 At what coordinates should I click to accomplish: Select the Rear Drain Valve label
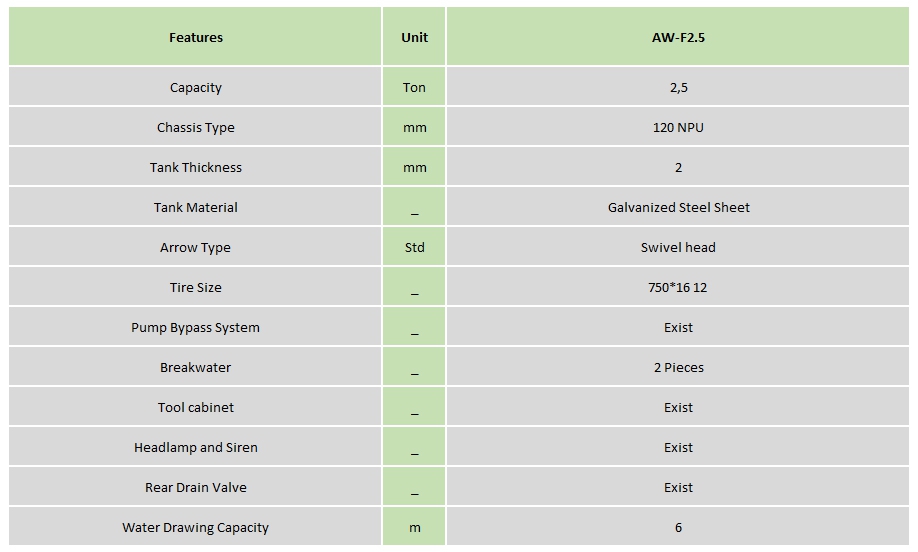[x=196, y=487]
